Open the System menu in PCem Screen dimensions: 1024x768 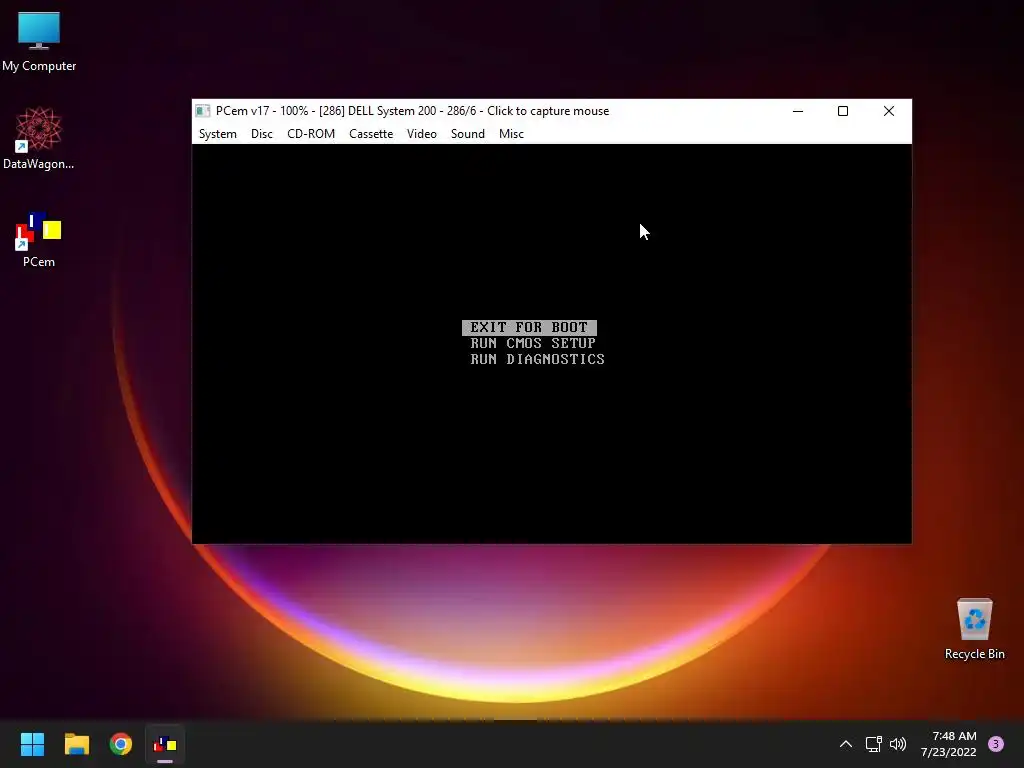tap(217, 134)
